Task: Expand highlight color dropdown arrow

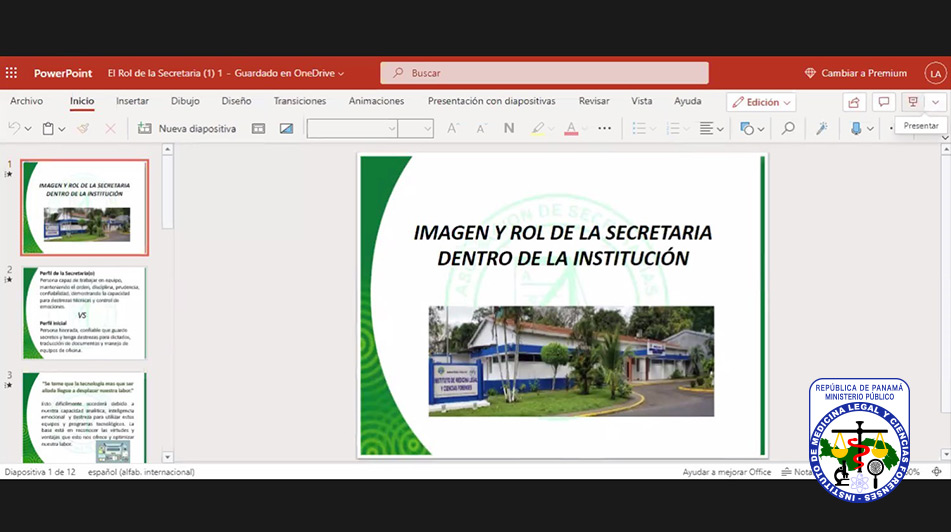Action: point(551,129)
